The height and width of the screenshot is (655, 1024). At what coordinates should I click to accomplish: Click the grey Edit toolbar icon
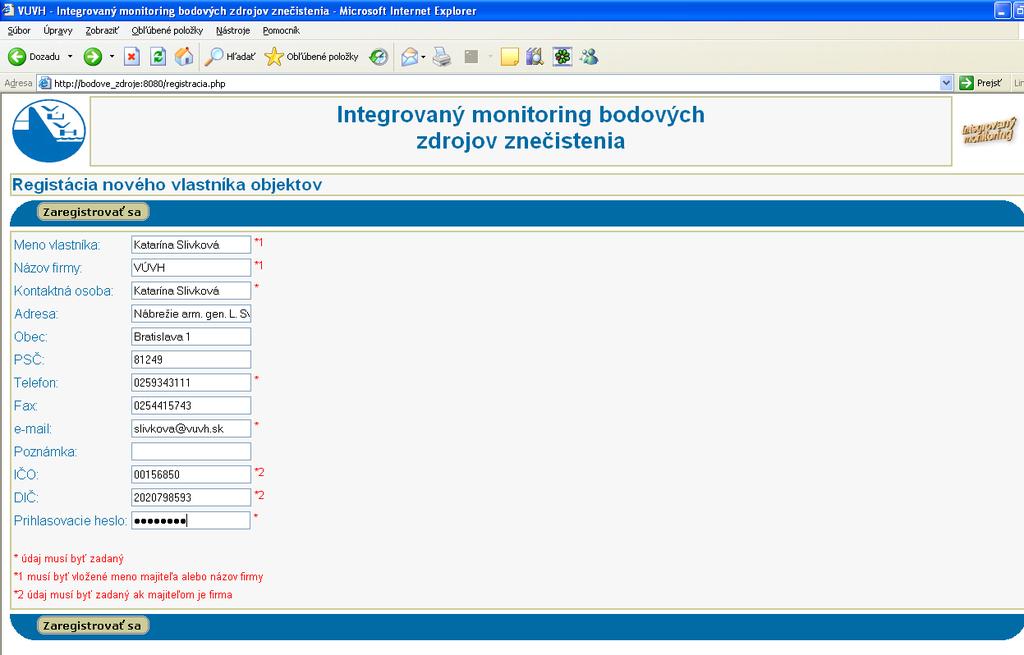coord(472,57)
